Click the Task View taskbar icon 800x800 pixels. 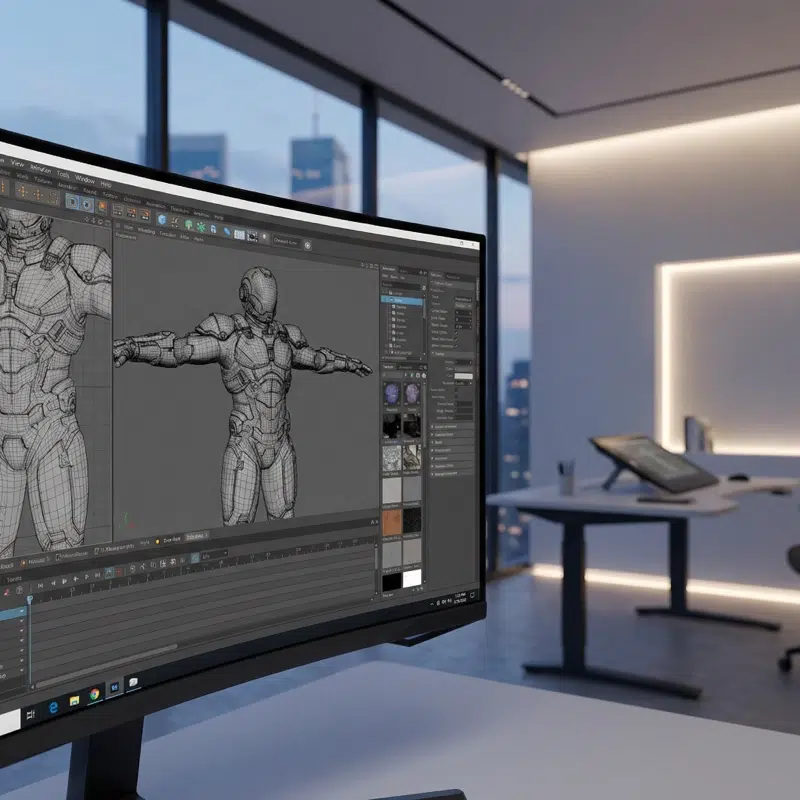pyautogui.click(x=31, y=714)
